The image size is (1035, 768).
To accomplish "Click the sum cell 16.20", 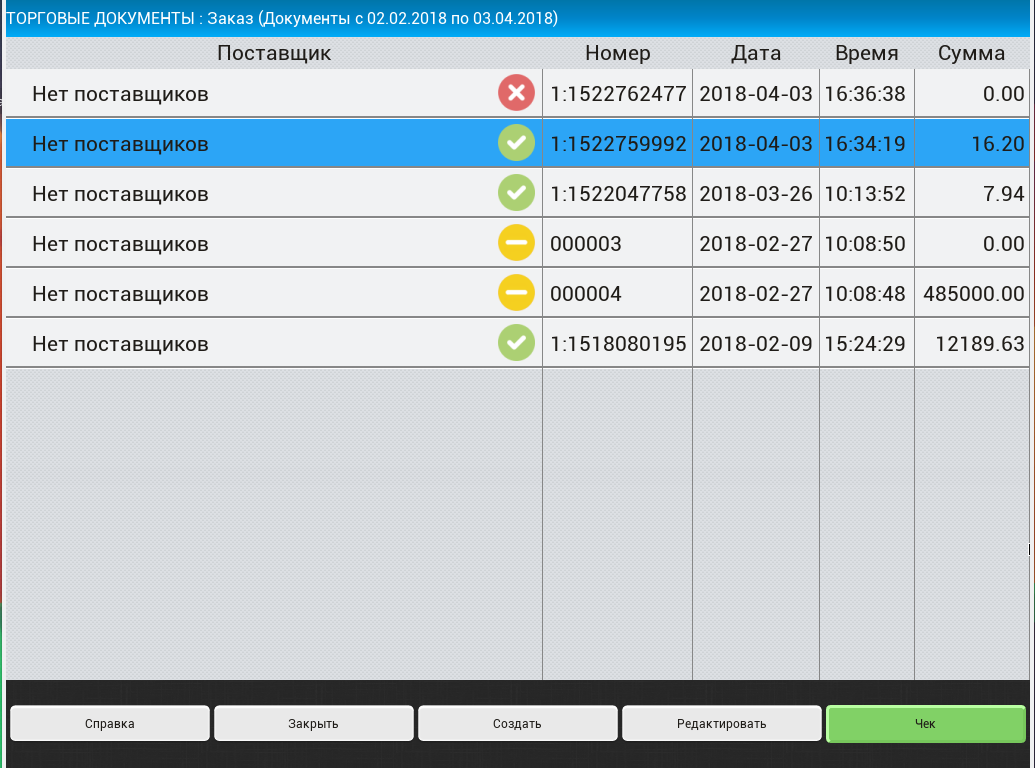I will pos(998,144).
